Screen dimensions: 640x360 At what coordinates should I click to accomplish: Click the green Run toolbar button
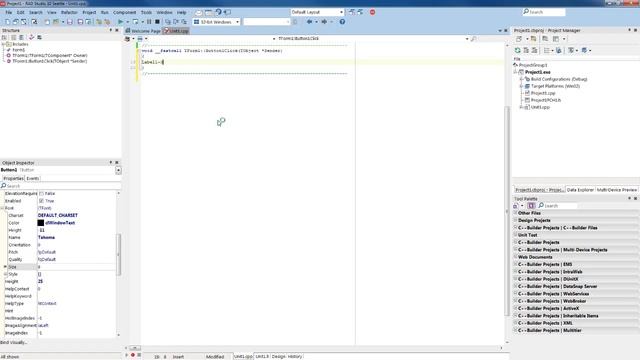[120, 22]
